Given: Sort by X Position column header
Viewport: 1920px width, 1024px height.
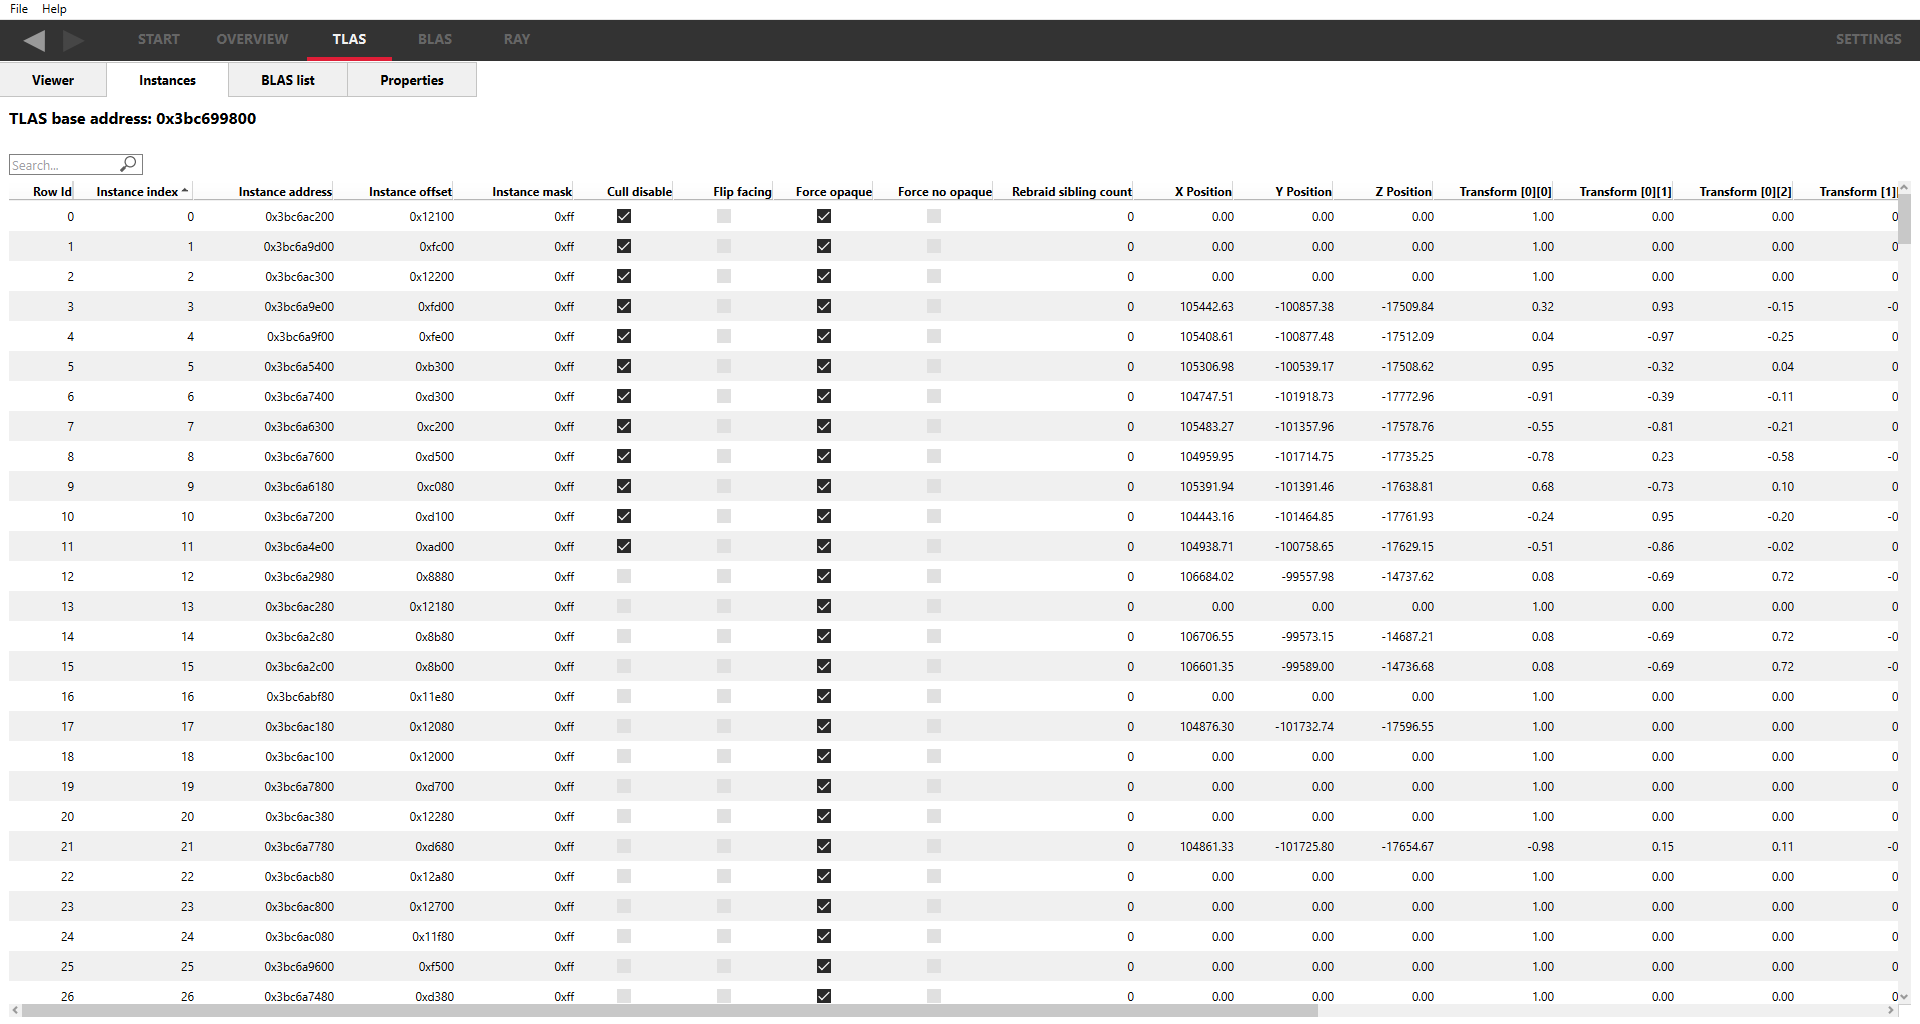Looking at the screenshot, I should click(1202, 192).
